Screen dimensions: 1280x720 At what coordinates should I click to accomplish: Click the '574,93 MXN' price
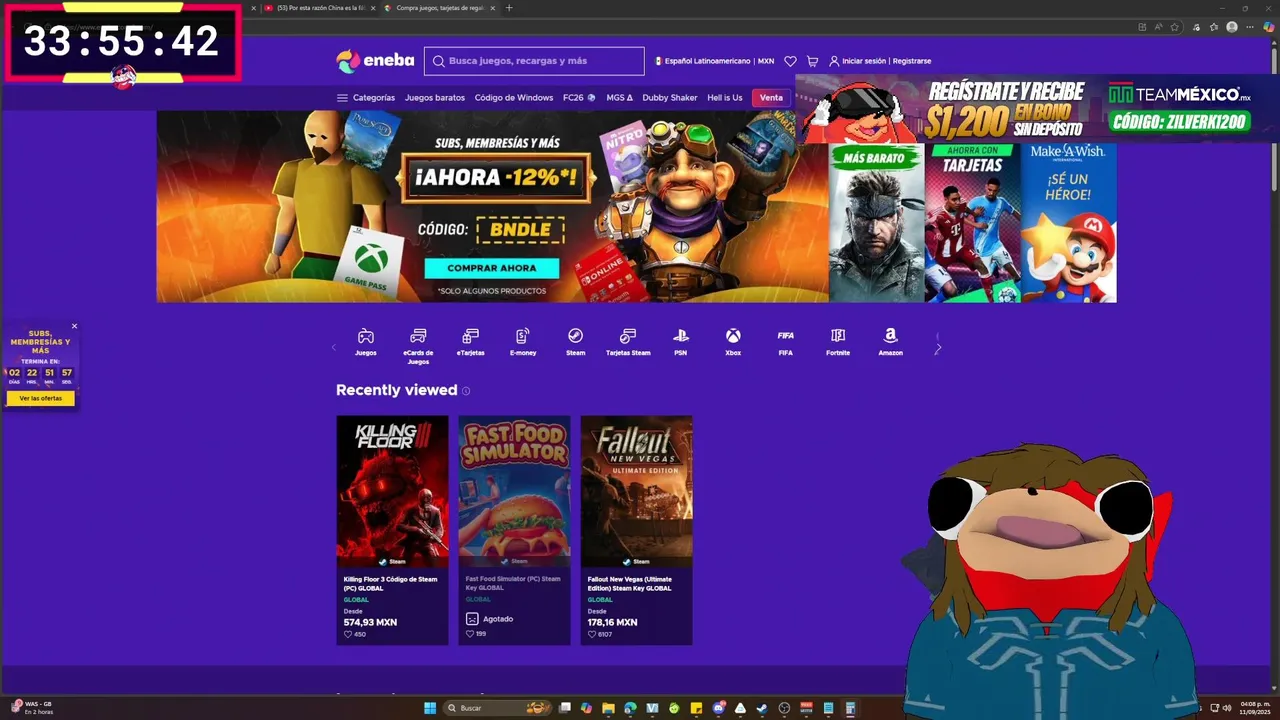coord(370,622)
